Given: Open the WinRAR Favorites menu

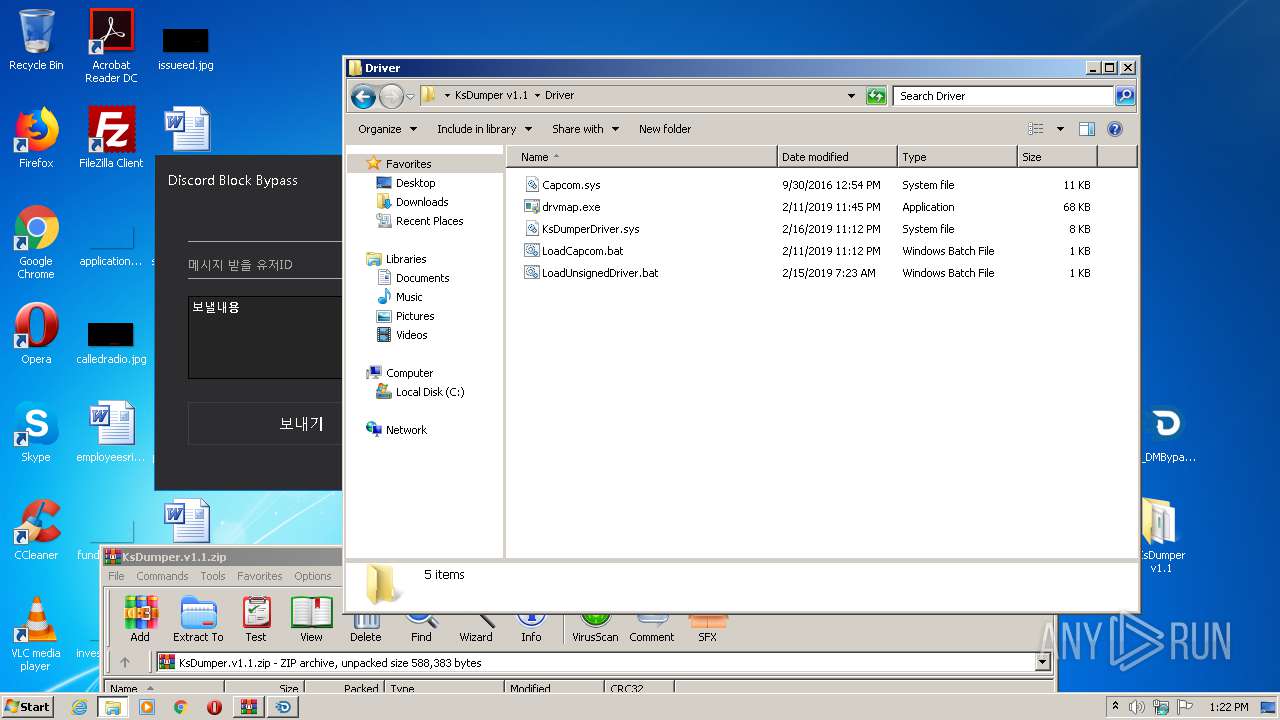Looking at the screenshot, I should (x=259, y=576).
